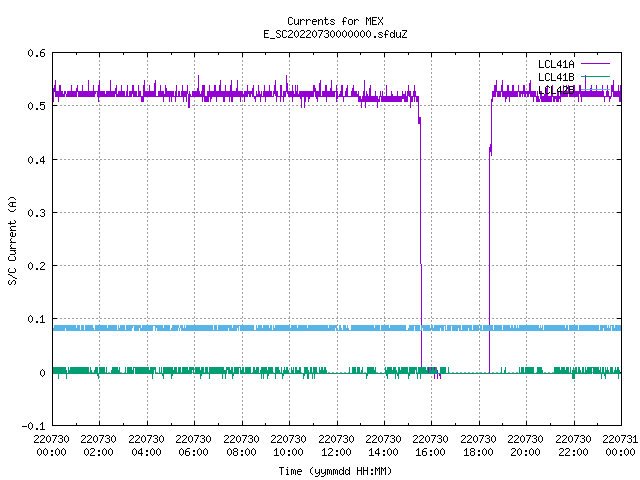This screenshot has height=480, width=640.
Task: Click the '06:00' time tick label
Action: (x=193, y=452)
